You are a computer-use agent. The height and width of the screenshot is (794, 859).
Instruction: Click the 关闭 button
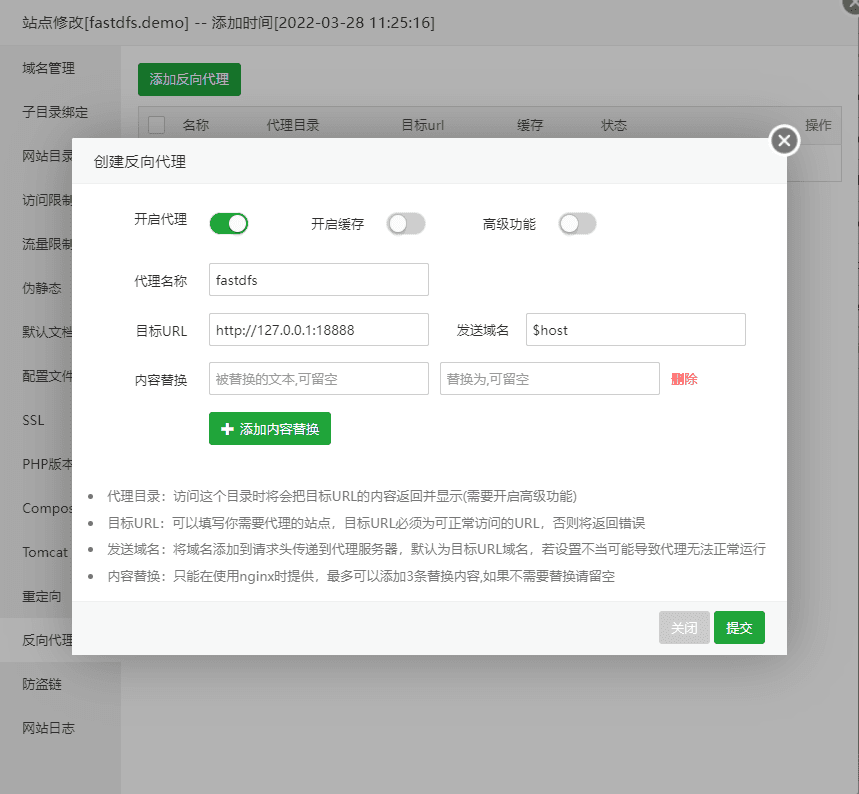click(684, 627)
